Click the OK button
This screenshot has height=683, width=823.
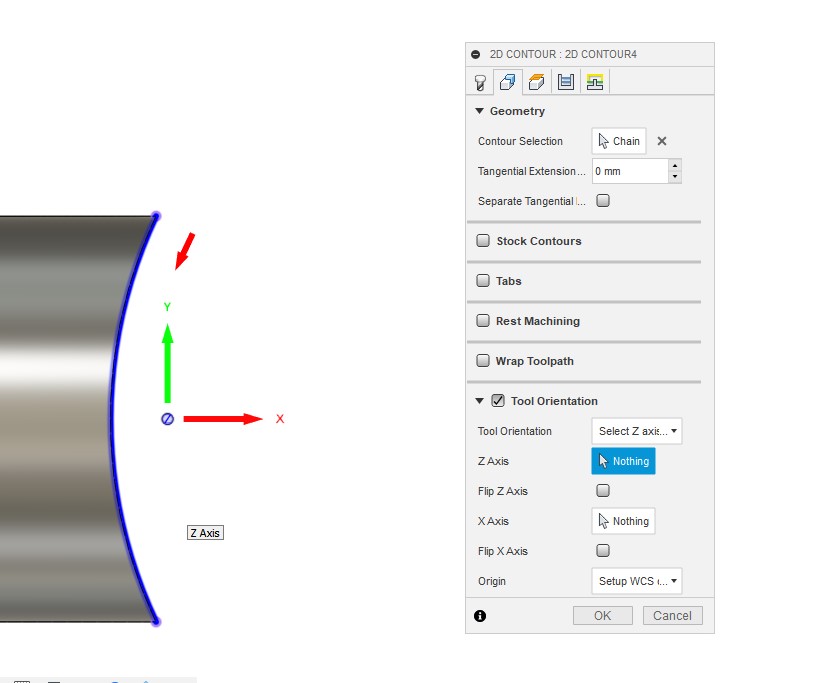[x=602, y=615]
